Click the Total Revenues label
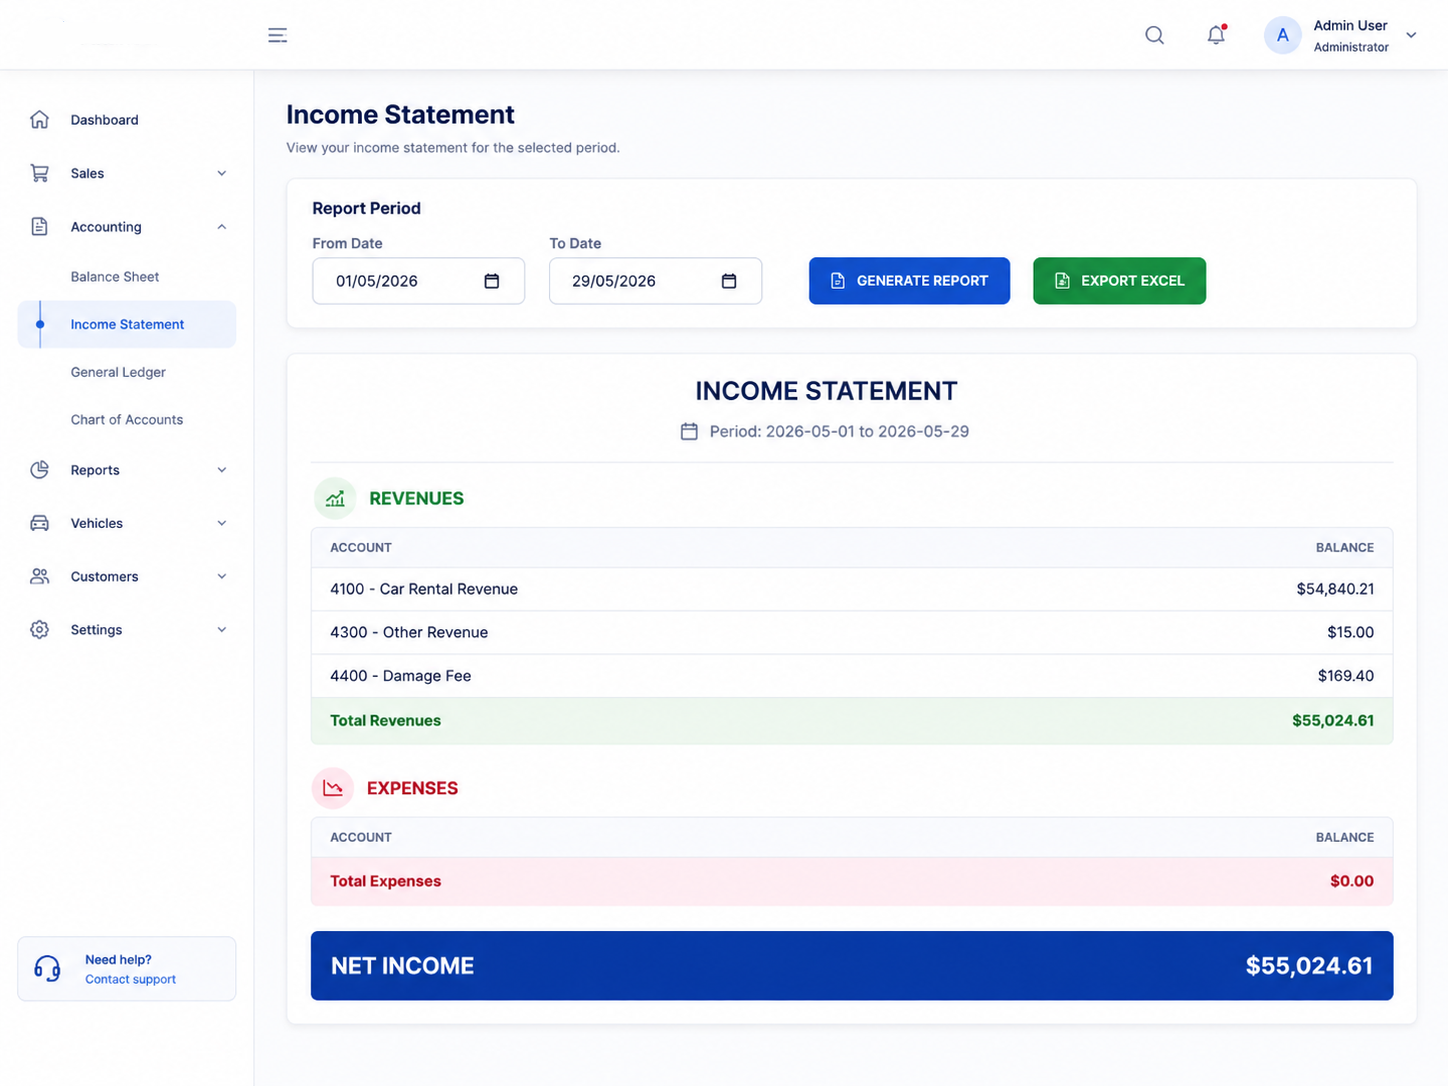Image resolution: width=1448 pixels, height=1086 pixels. tap(386, 721)
